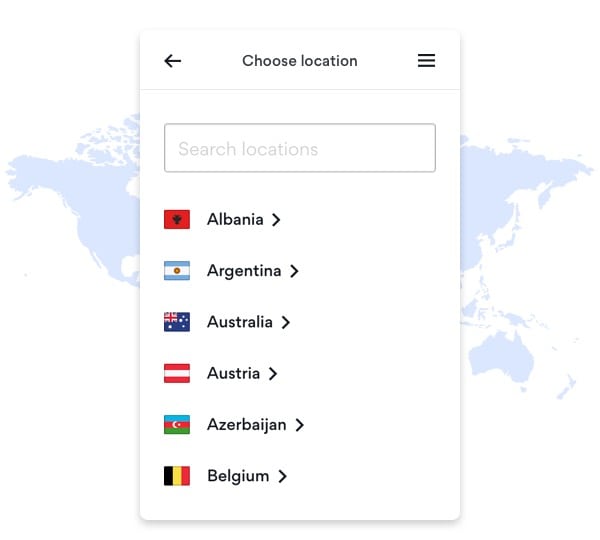Open the hamburger menu icon

(426, 61)
